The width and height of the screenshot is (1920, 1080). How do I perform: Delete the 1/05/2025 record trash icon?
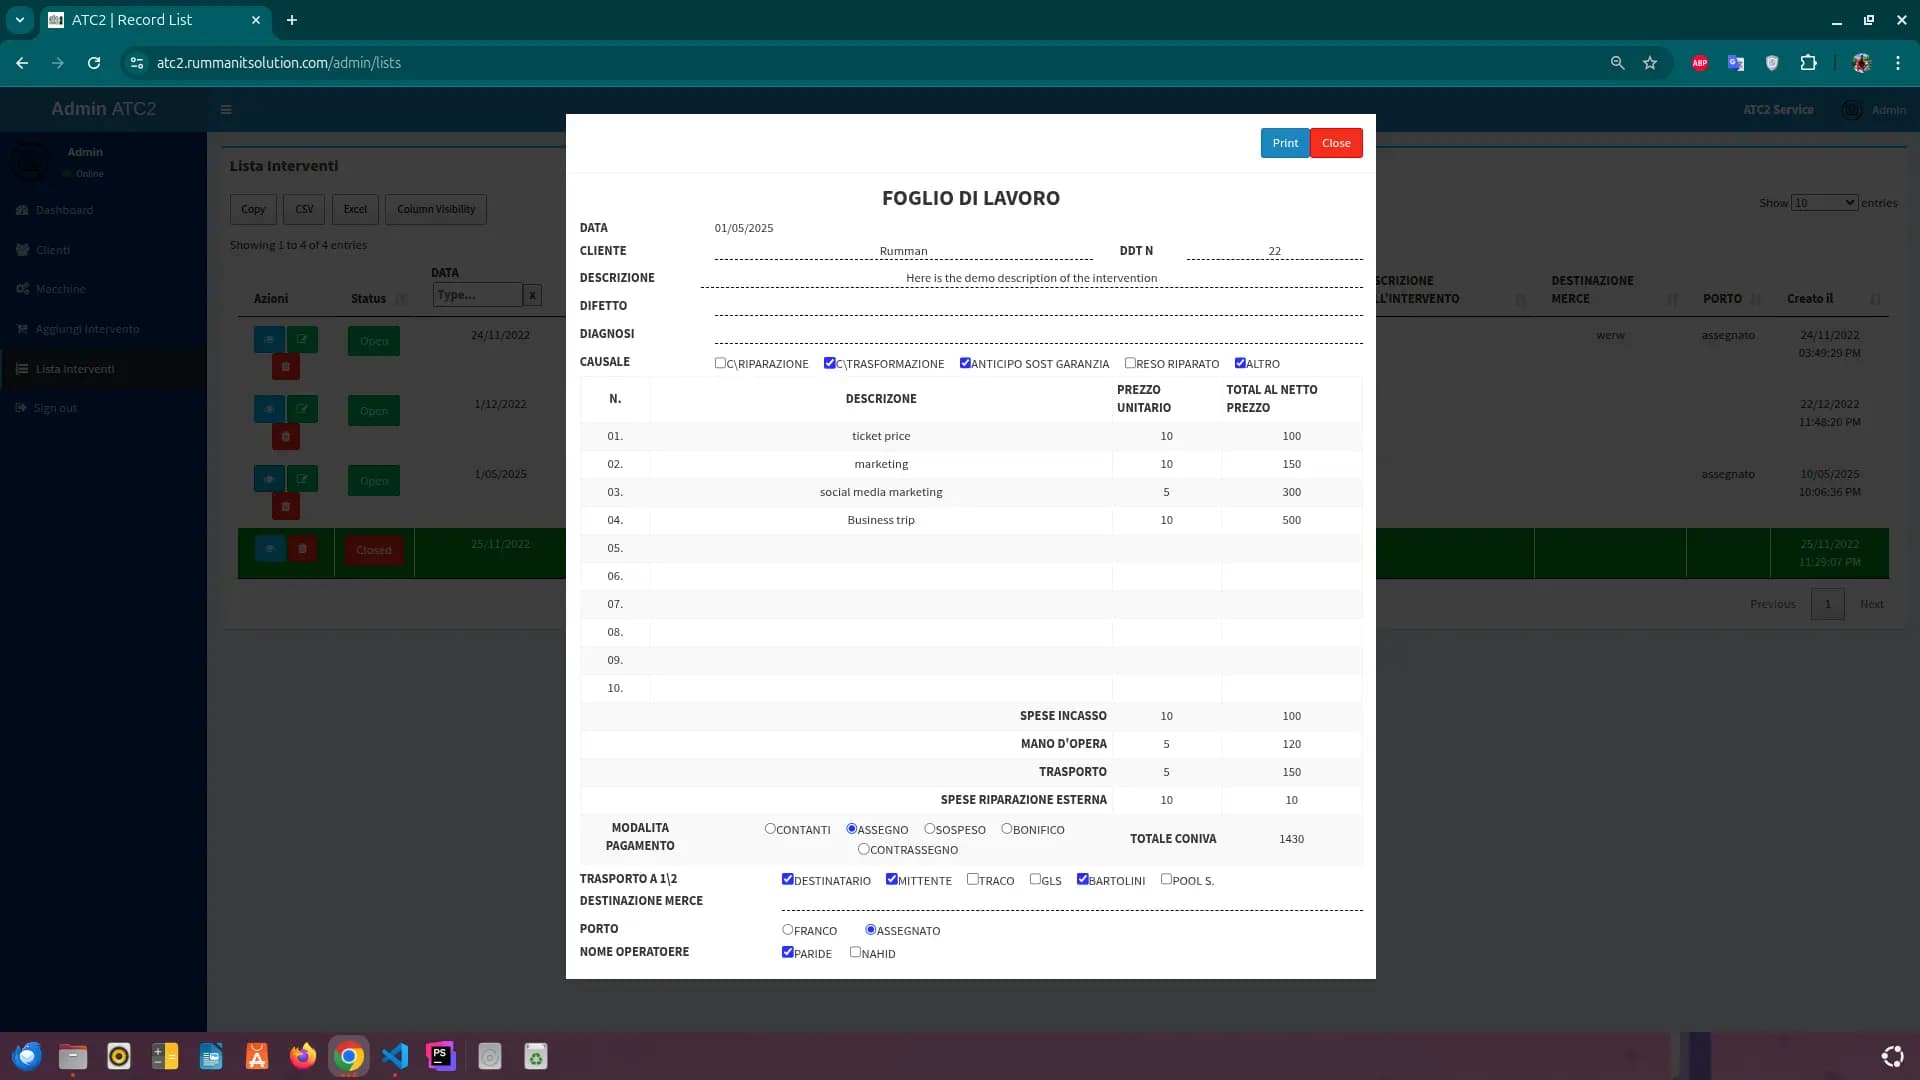coord(285,507)
